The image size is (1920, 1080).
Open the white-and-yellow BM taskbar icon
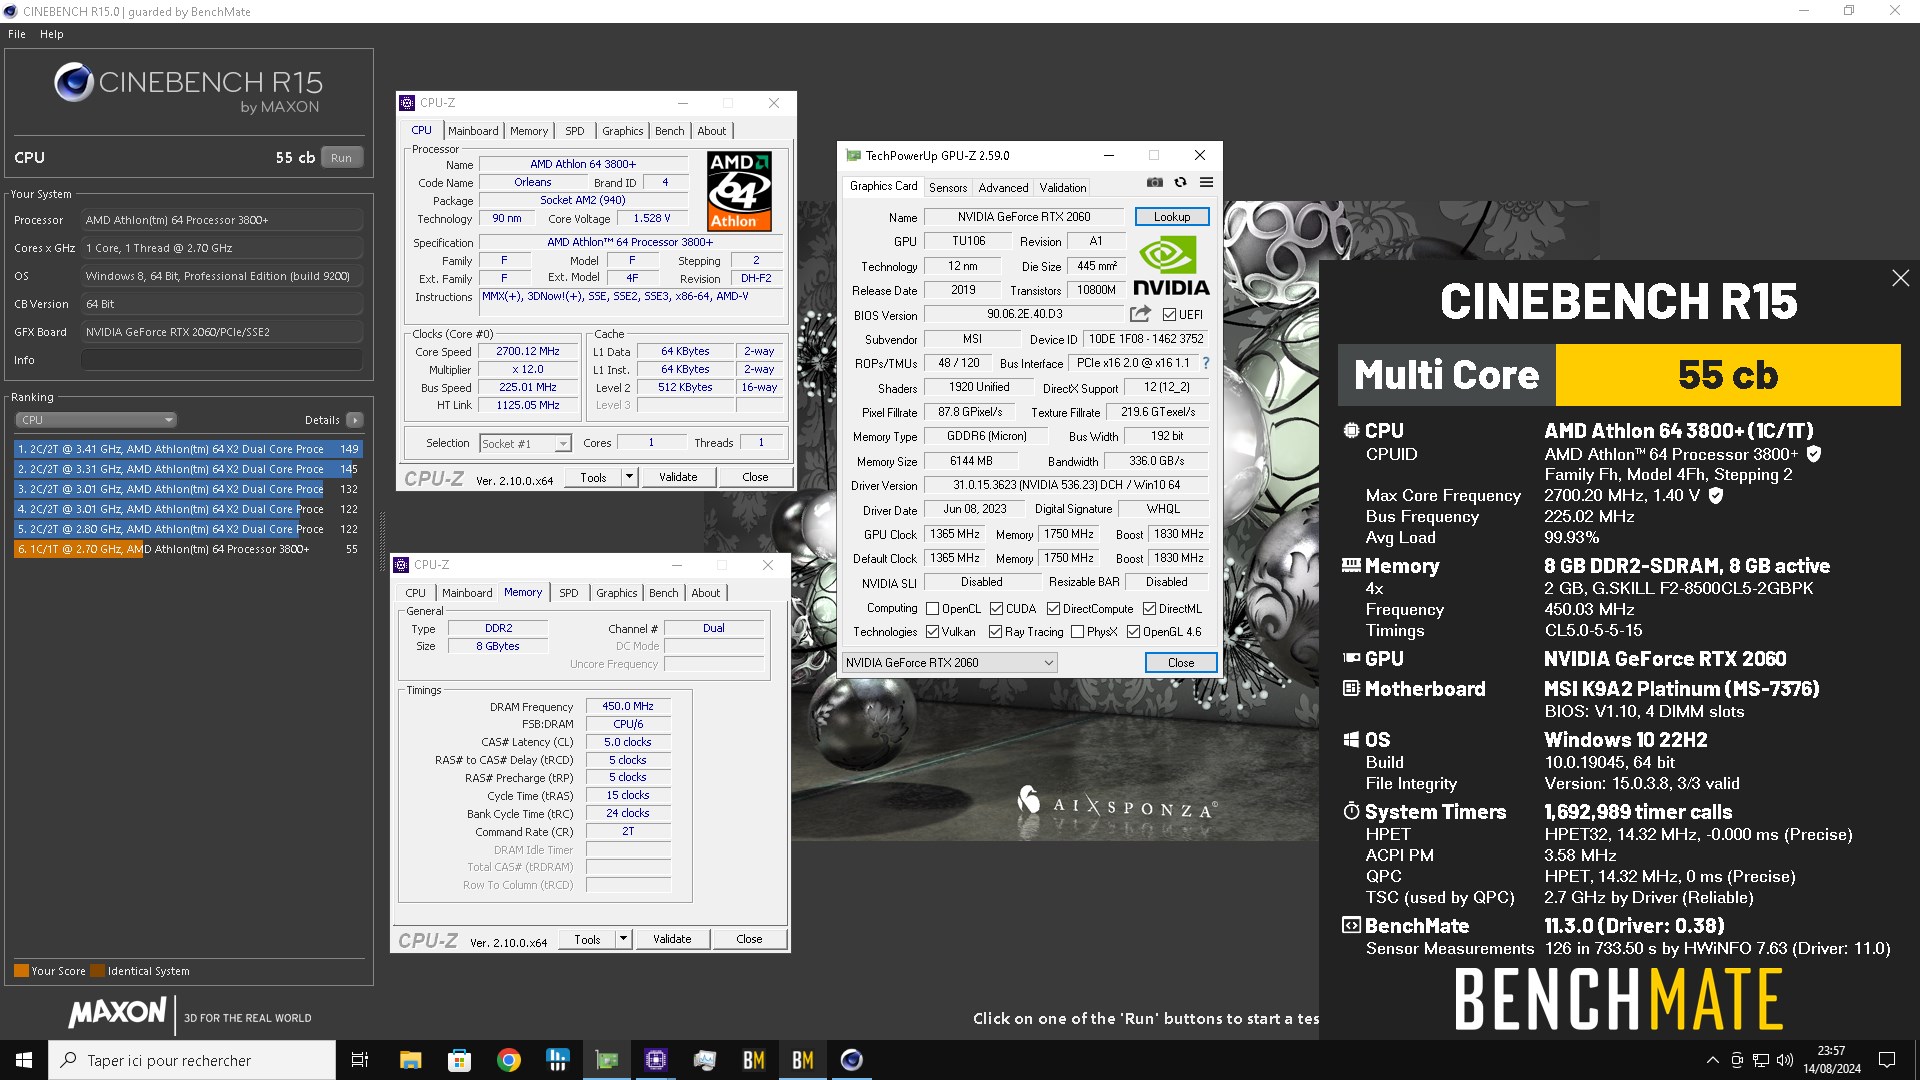click(803, 1060)
